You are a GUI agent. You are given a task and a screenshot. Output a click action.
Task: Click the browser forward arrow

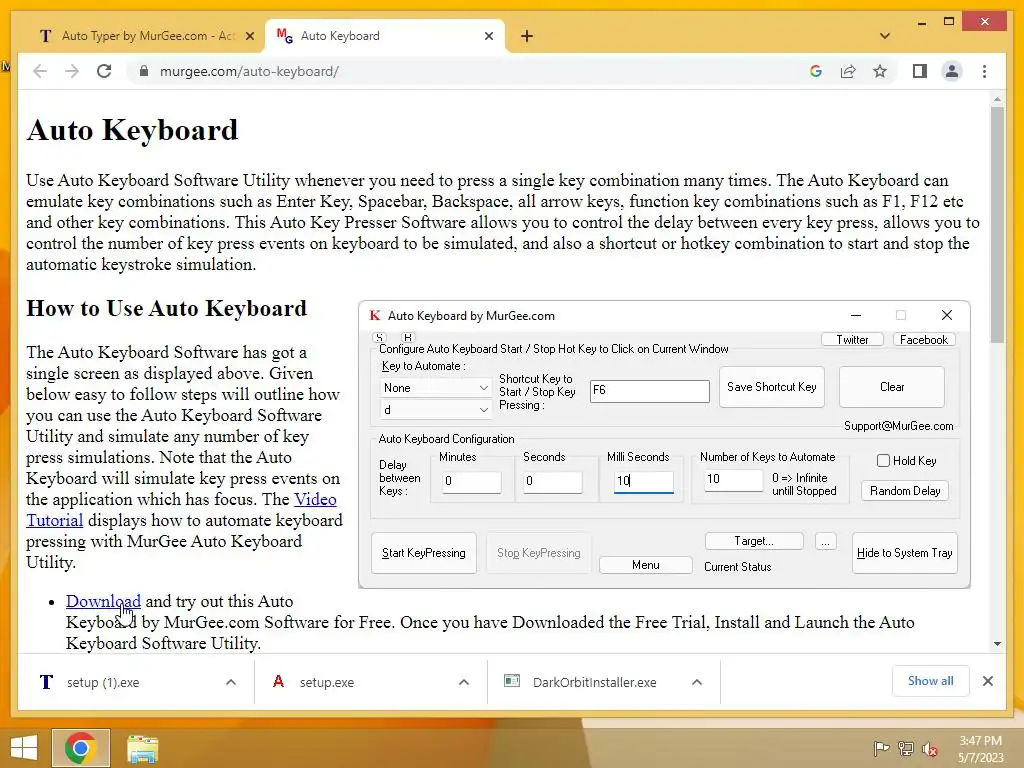coord(72,71)
